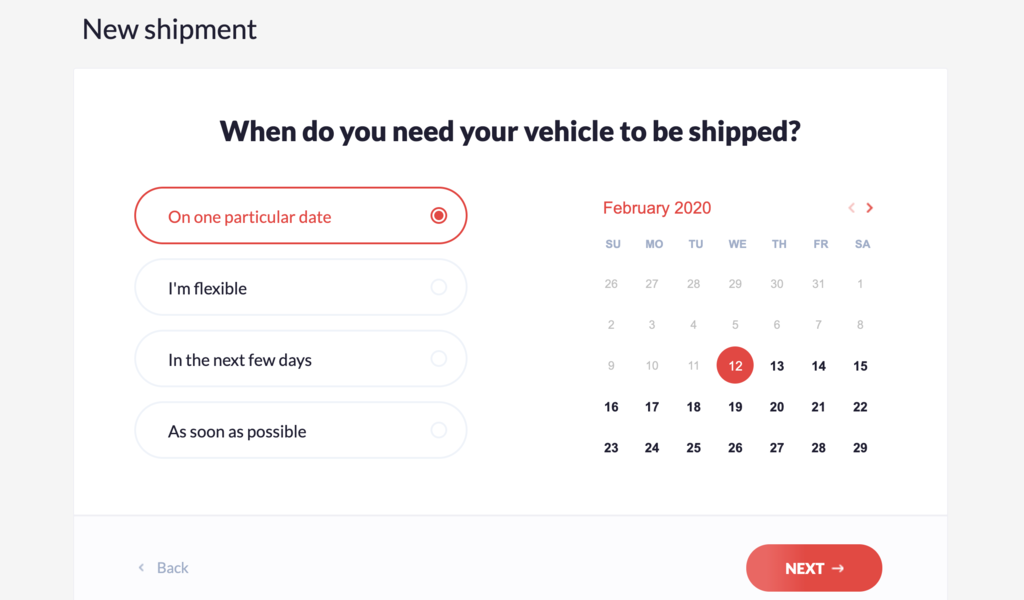Click the left chevron to view January 2020
Viewport: 1024px width, 600px height.
point(850,208)
